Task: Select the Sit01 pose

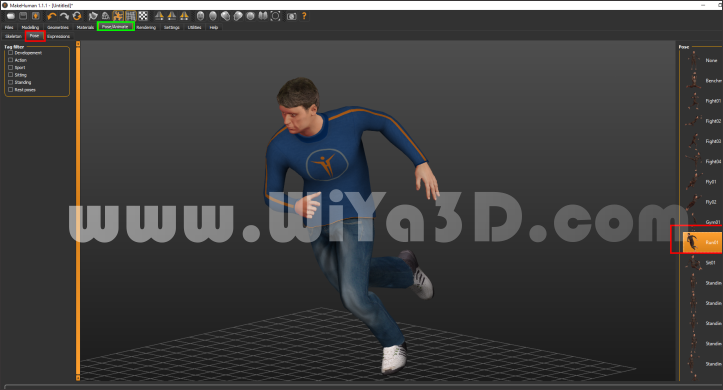Action: 701,262
